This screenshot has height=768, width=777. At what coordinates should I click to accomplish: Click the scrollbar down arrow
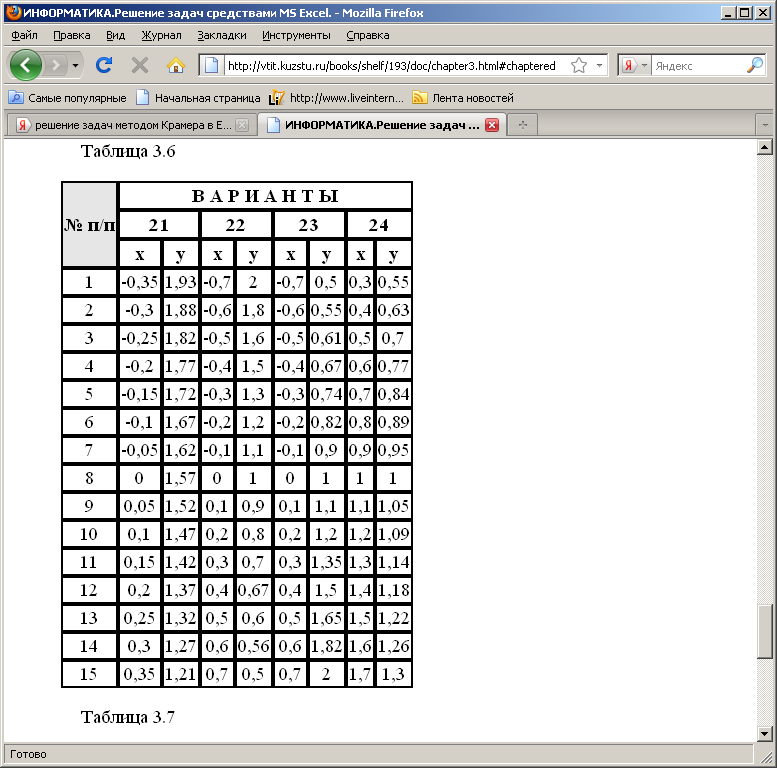(765, 734)
